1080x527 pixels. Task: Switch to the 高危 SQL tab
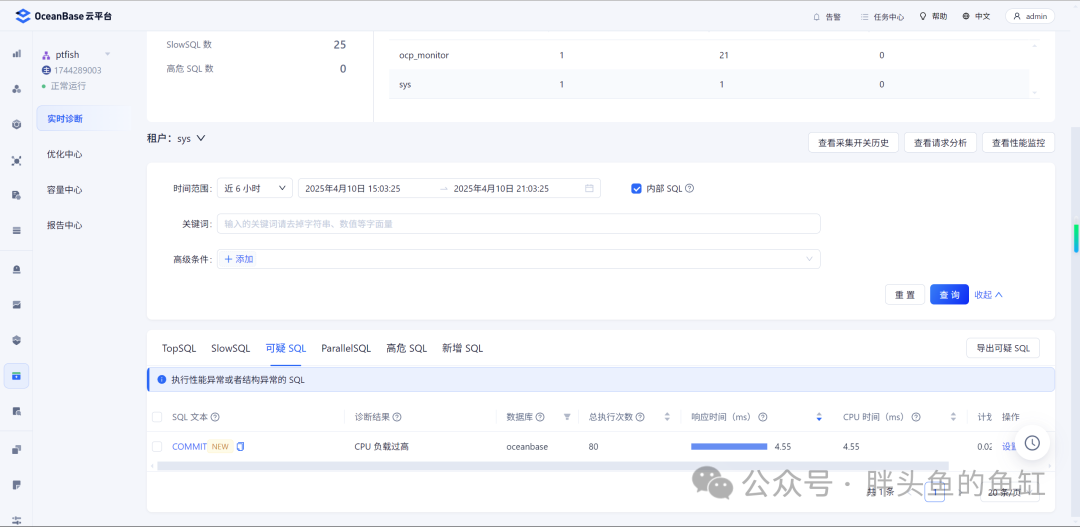[x=406, y=349]
